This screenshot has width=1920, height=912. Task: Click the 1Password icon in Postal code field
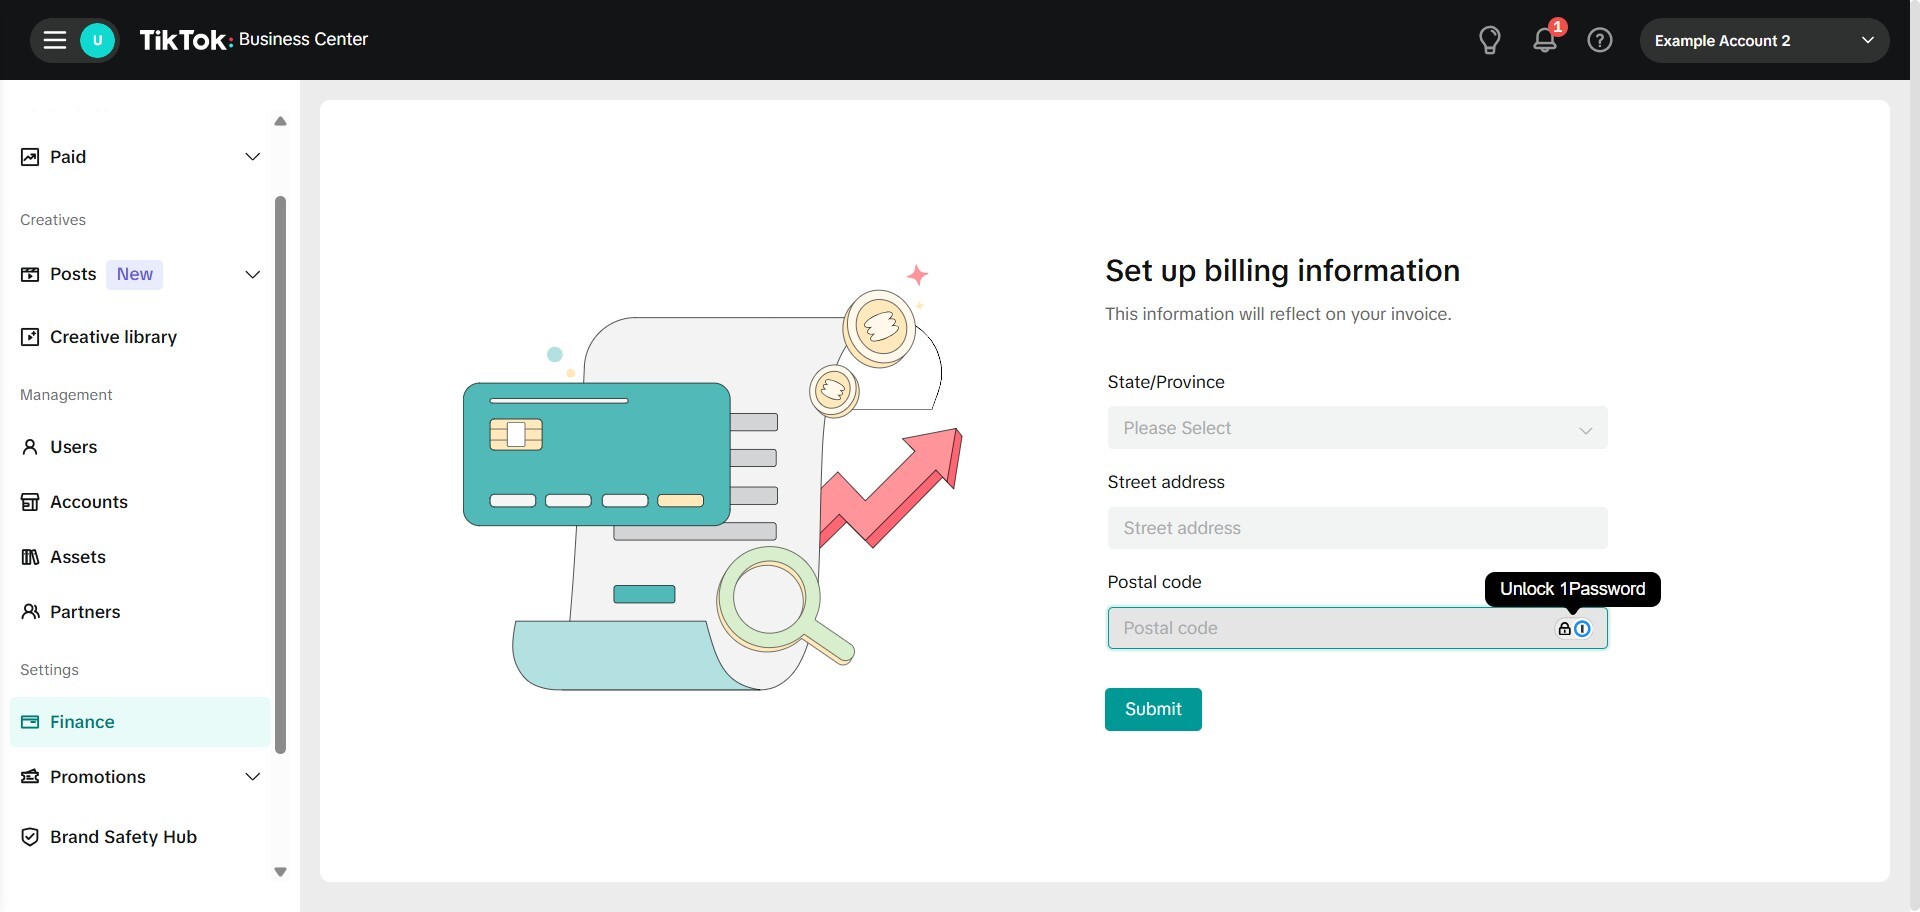1582,629
